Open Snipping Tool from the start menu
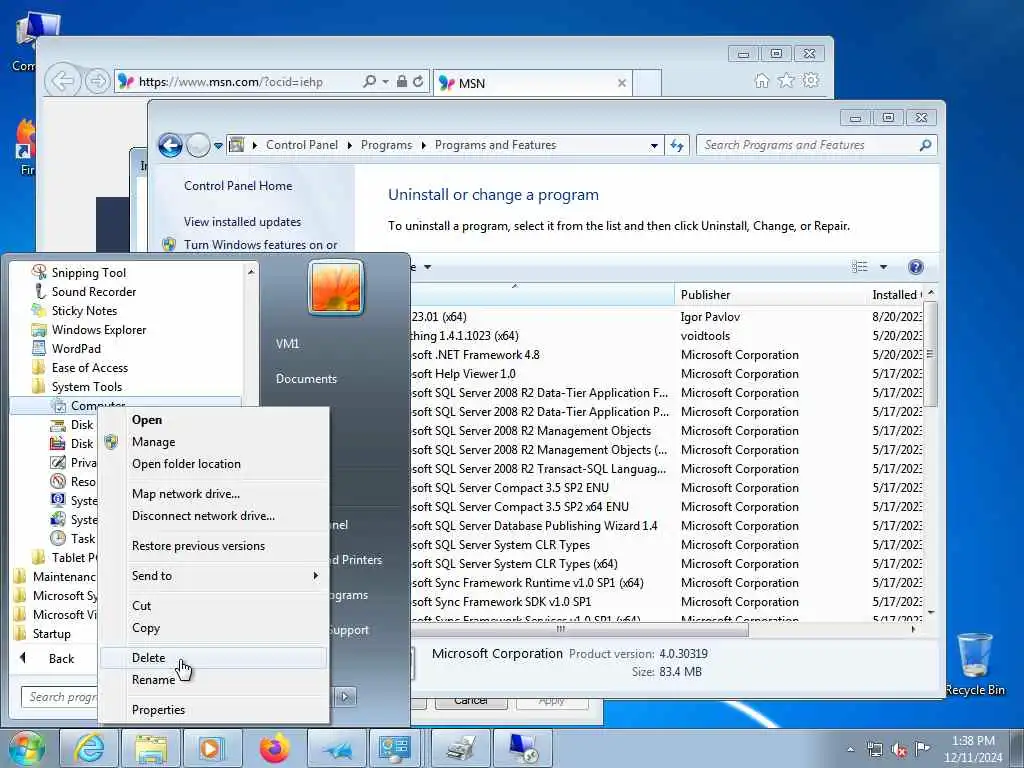 (88, 273)
